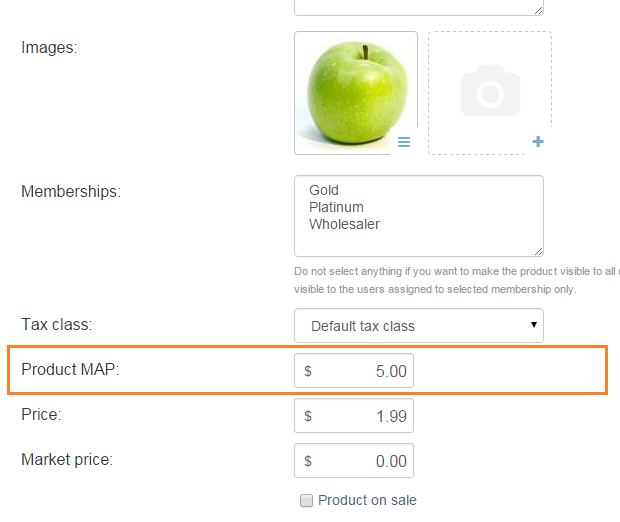620x522 pixels.
Task: Click the blue plus add-image icon
Action: pos(538,141)
